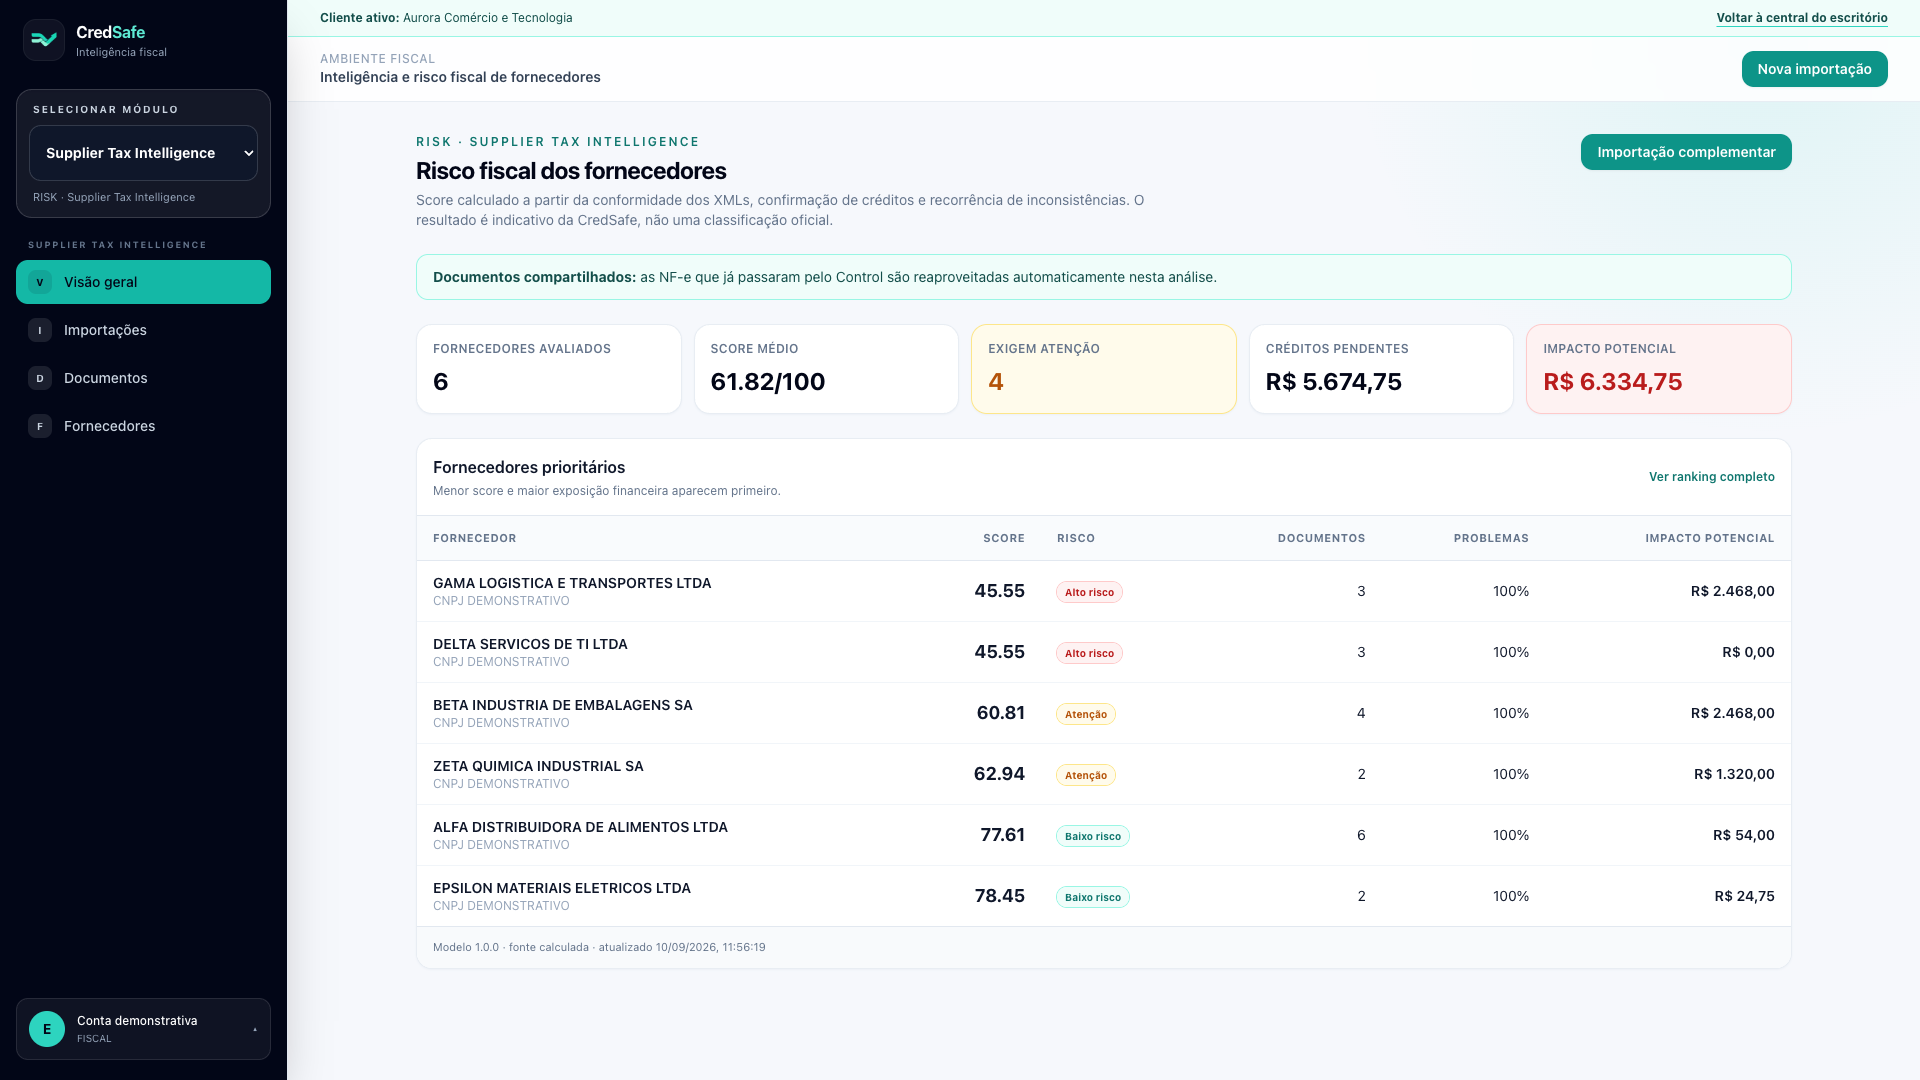Image resolution: width=1920 pixels, height=1080 pixels.
Task: Select the Exigem atenção card
Action: tap(1104, 369)
